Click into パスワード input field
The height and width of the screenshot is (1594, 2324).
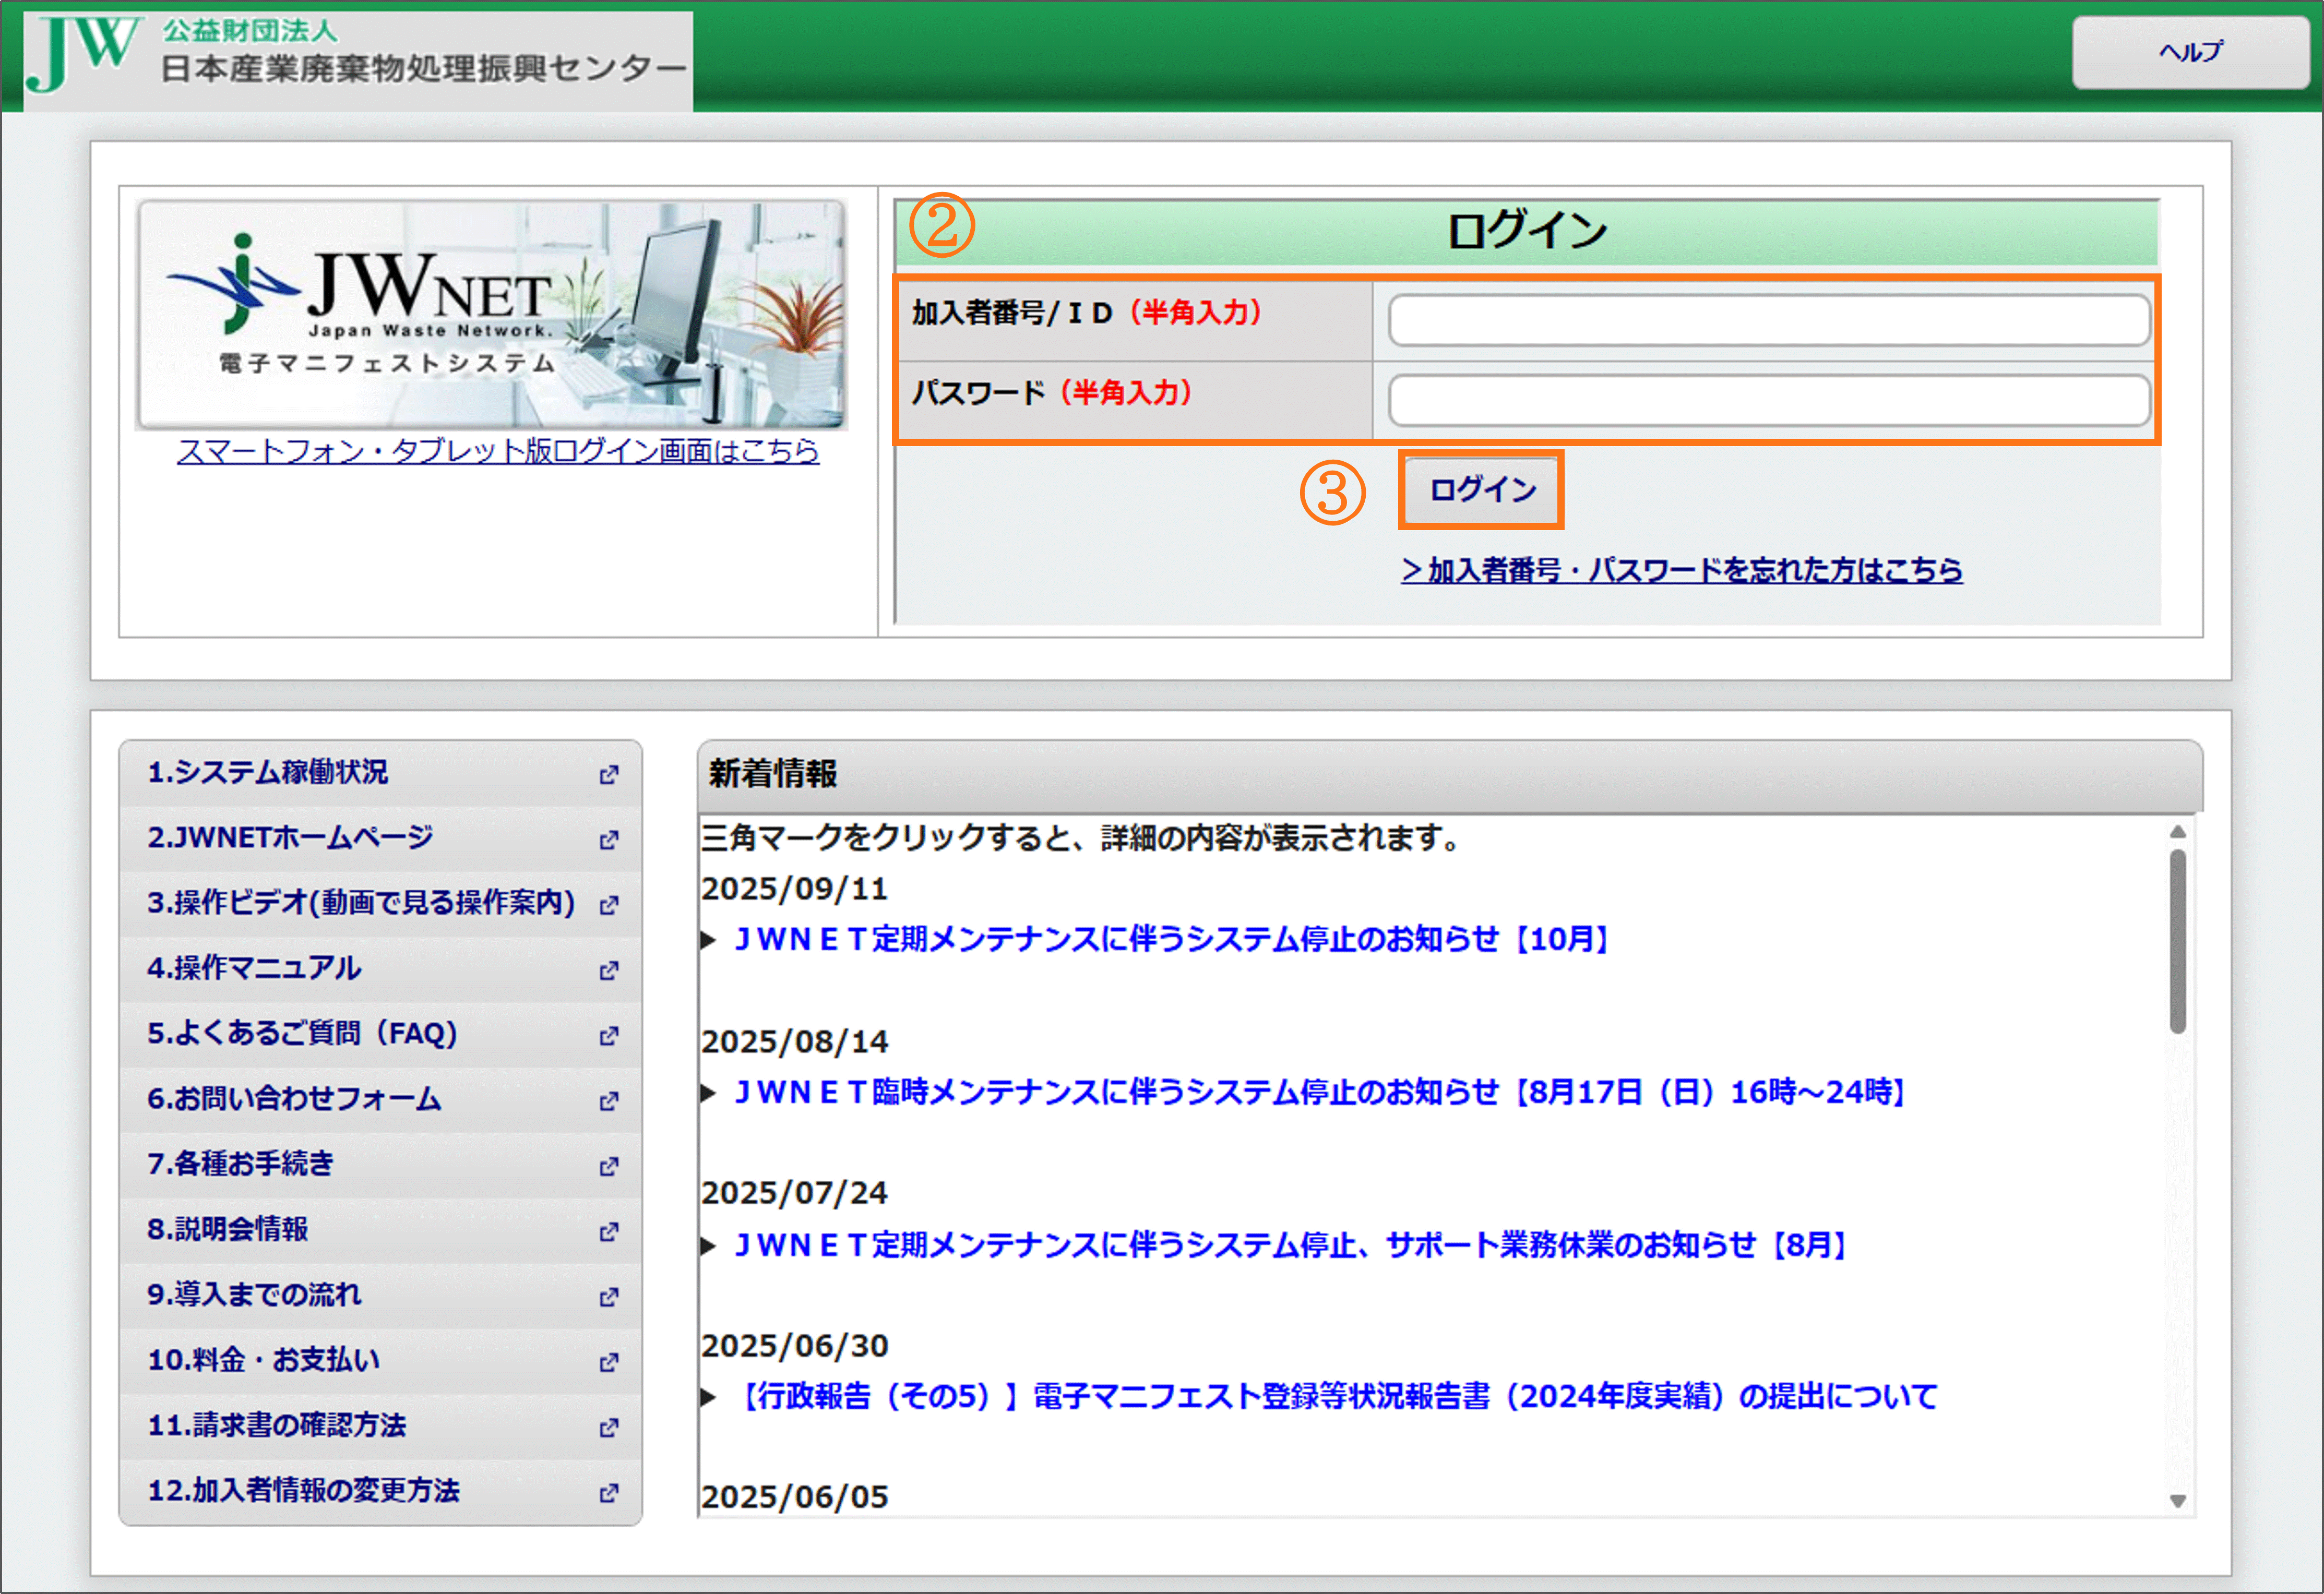[1768, 401]
